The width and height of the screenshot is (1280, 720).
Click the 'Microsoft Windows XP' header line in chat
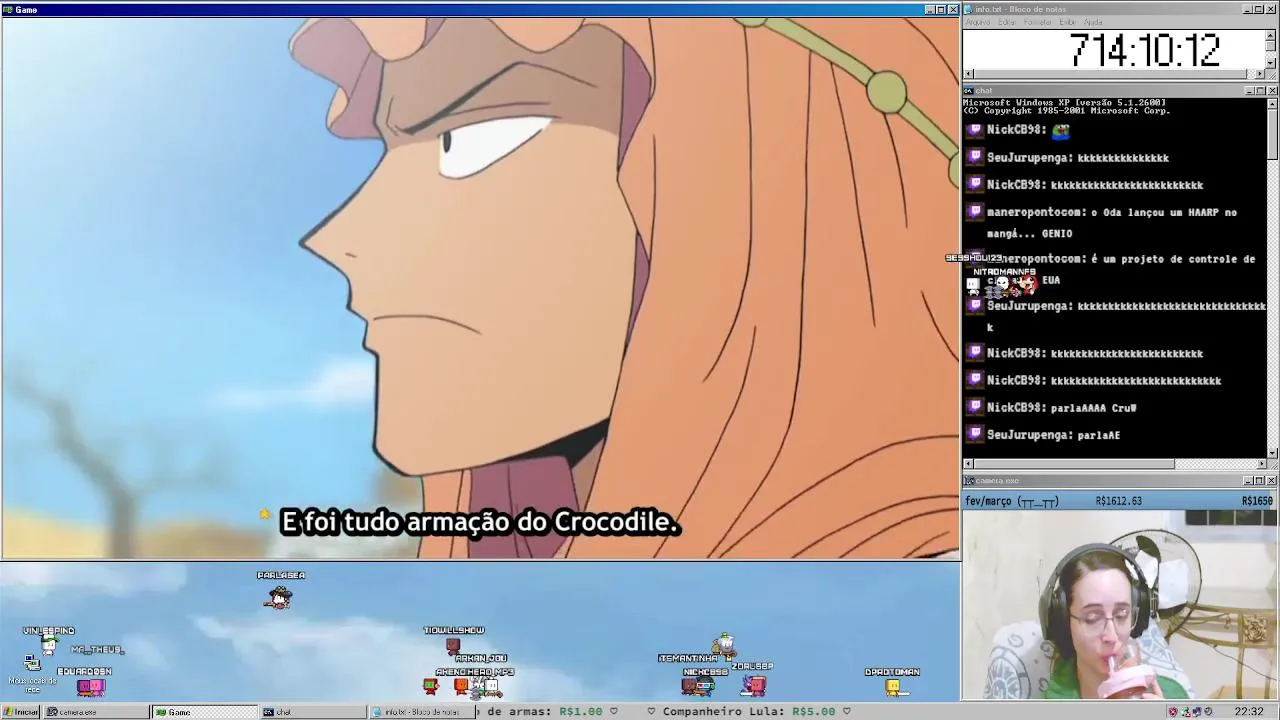point(1064,102)
